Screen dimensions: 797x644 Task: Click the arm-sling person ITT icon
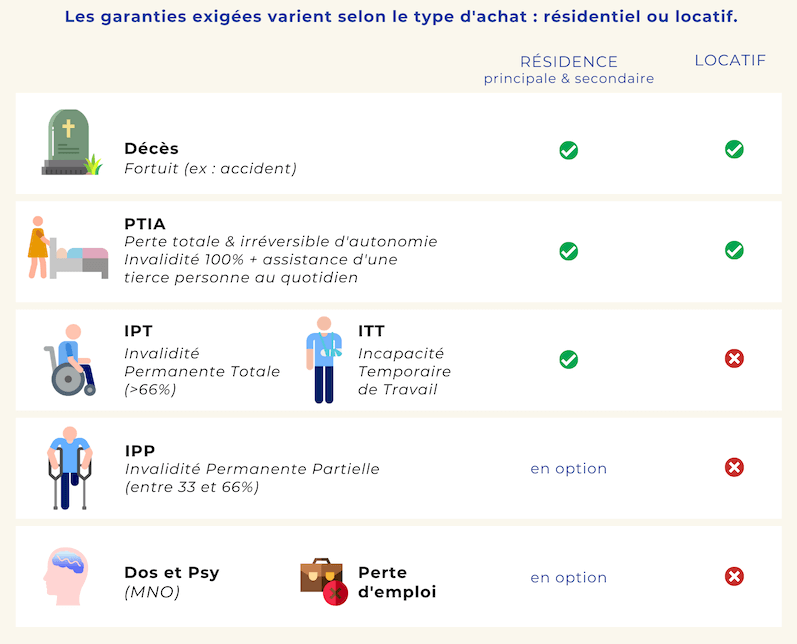point(324,360)
